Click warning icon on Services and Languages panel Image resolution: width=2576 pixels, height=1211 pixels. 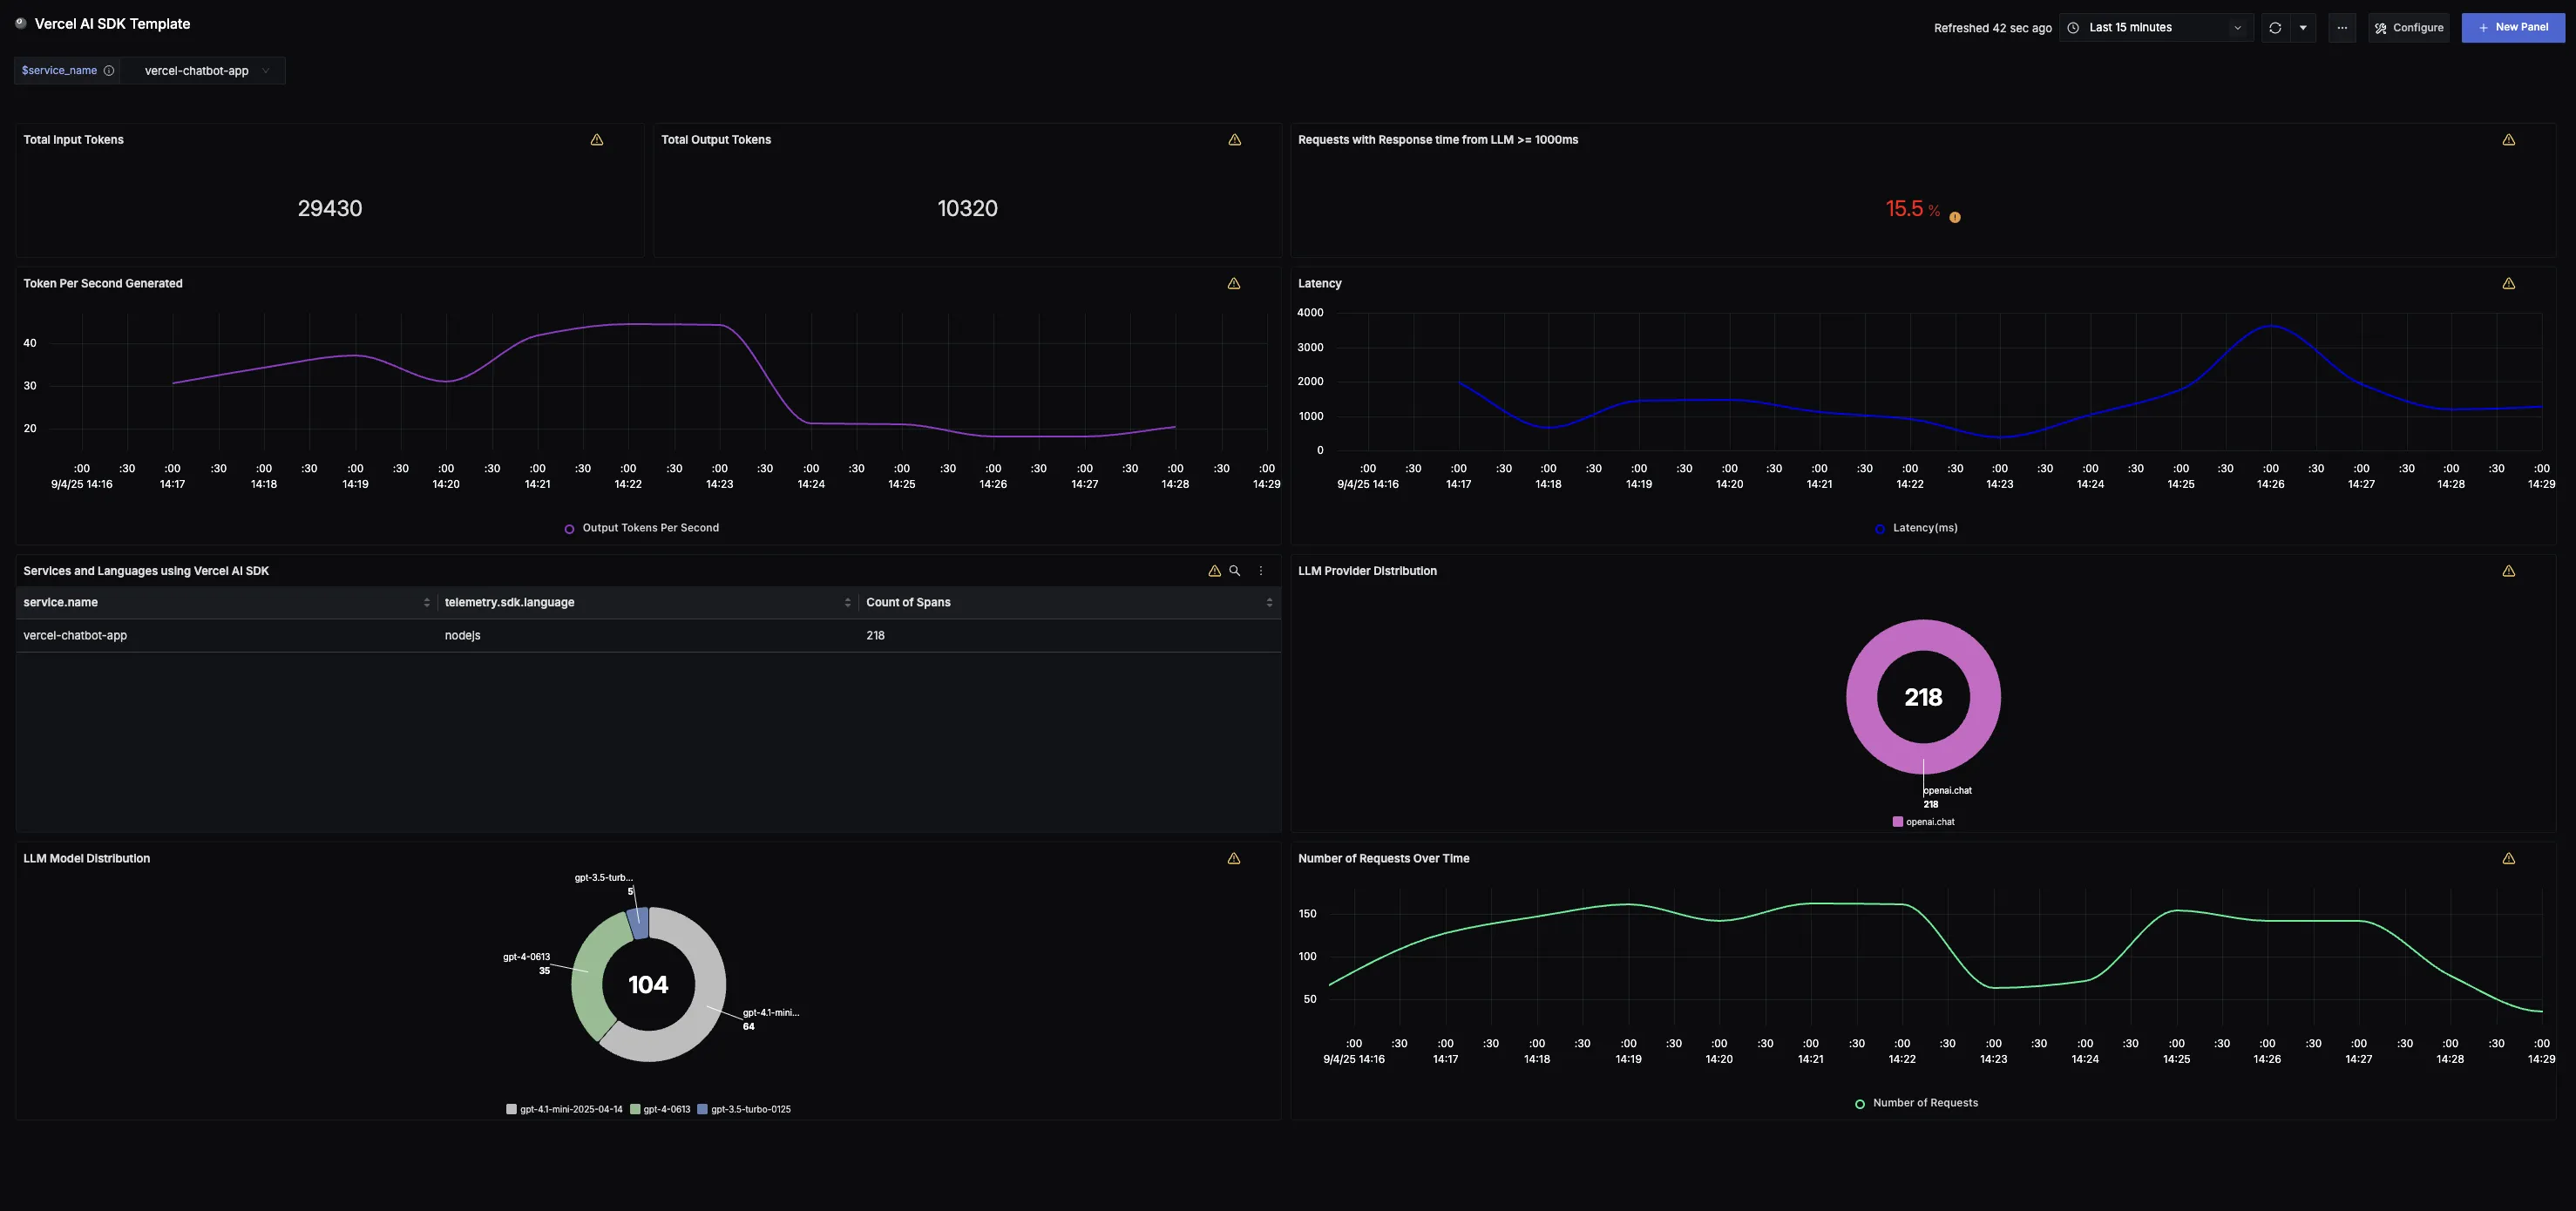click(1215, 571)
